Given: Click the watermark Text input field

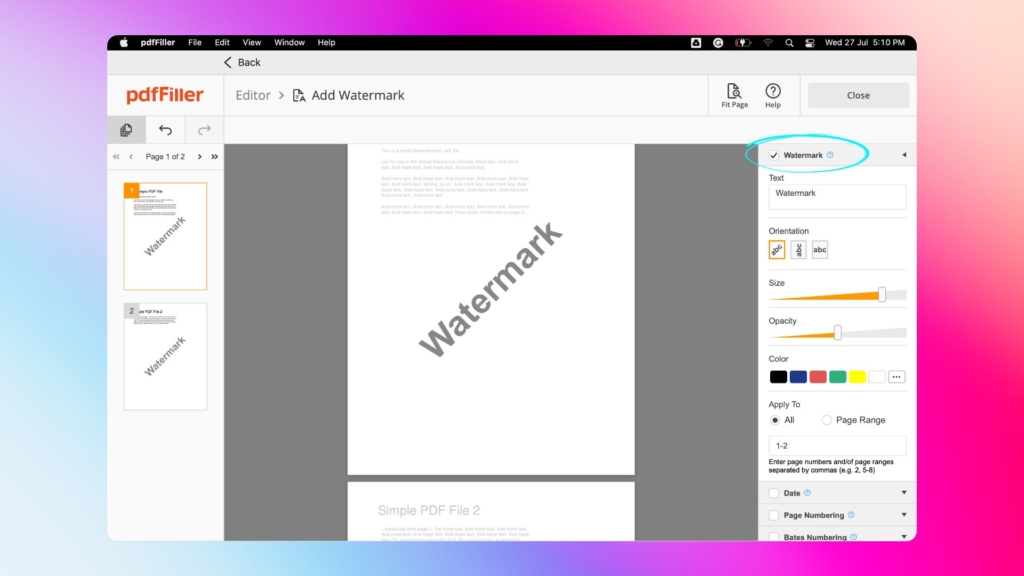Looking at the screenshot, I should (837, 197).
